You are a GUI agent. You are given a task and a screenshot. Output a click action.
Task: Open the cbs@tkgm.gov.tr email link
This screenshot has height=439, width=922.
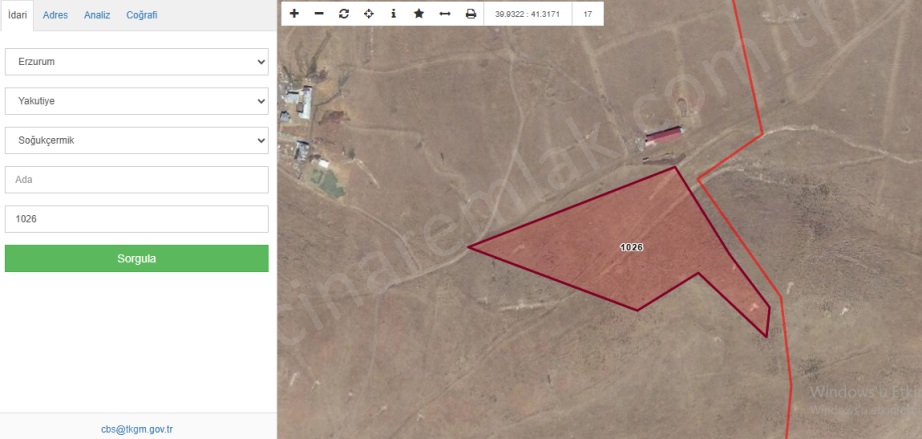[x=137, y=429]
